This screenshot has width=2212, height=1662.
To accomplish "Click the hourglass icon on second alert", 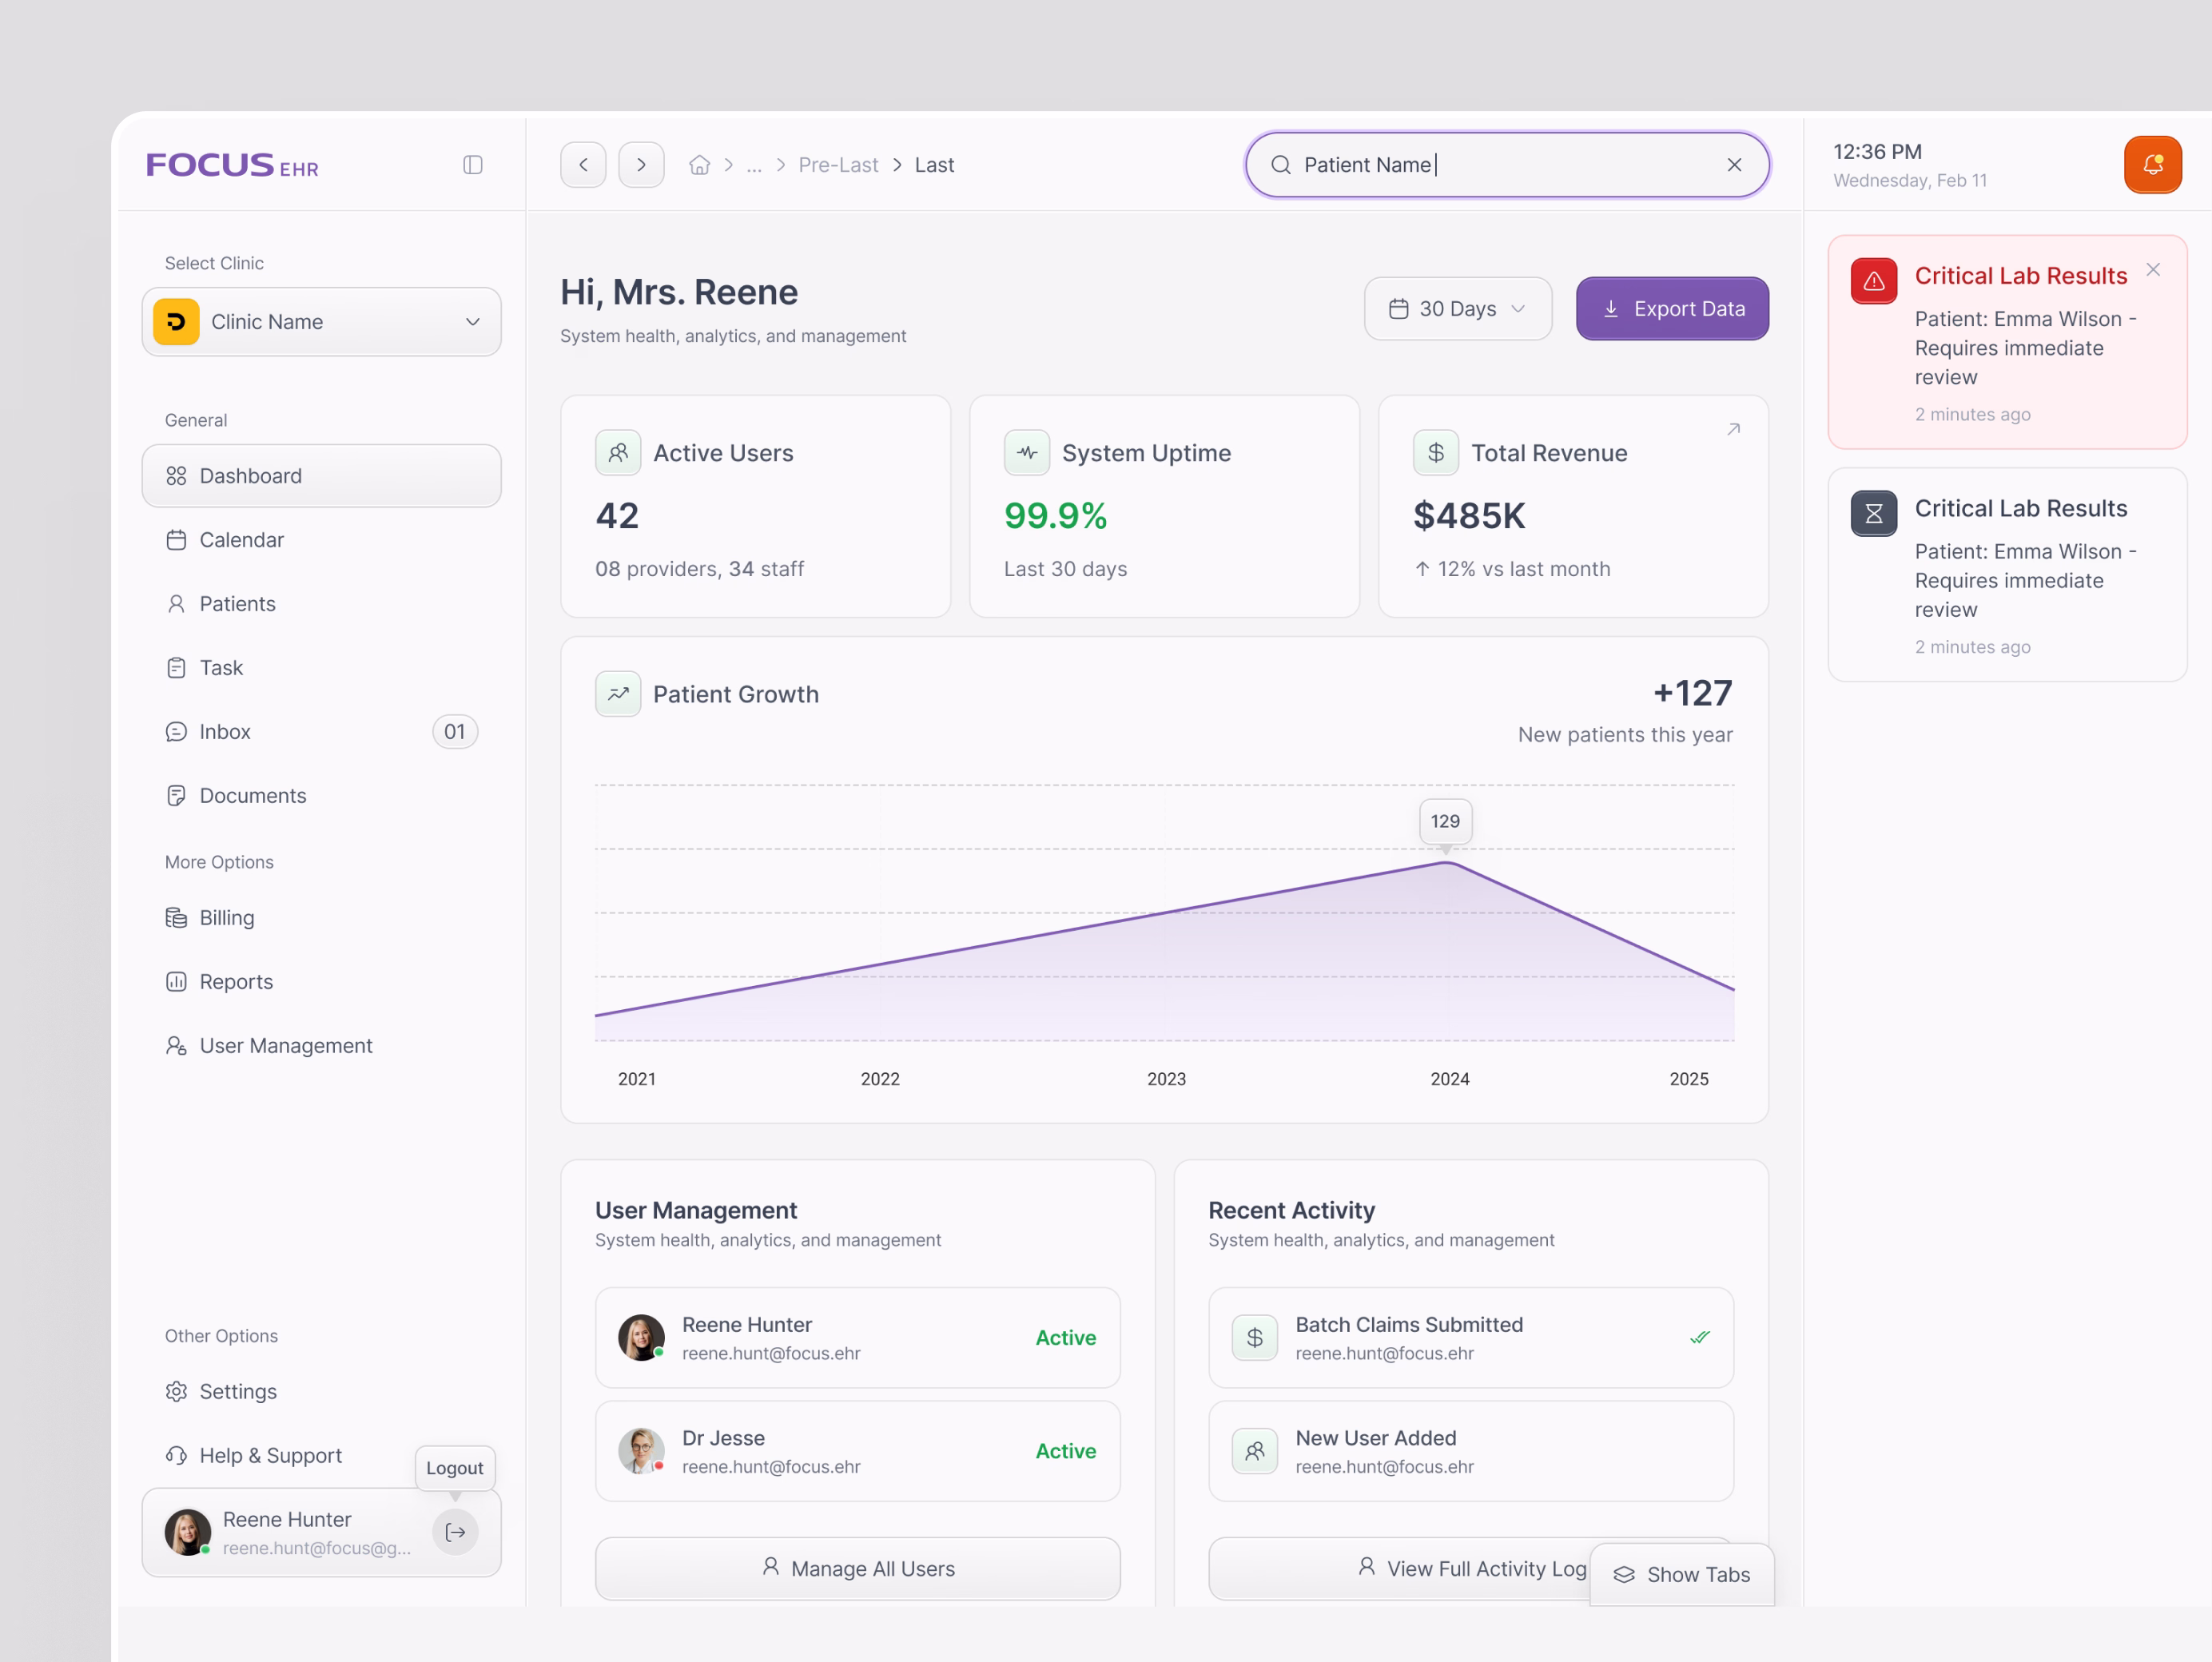I will (x=1873, y=514).
